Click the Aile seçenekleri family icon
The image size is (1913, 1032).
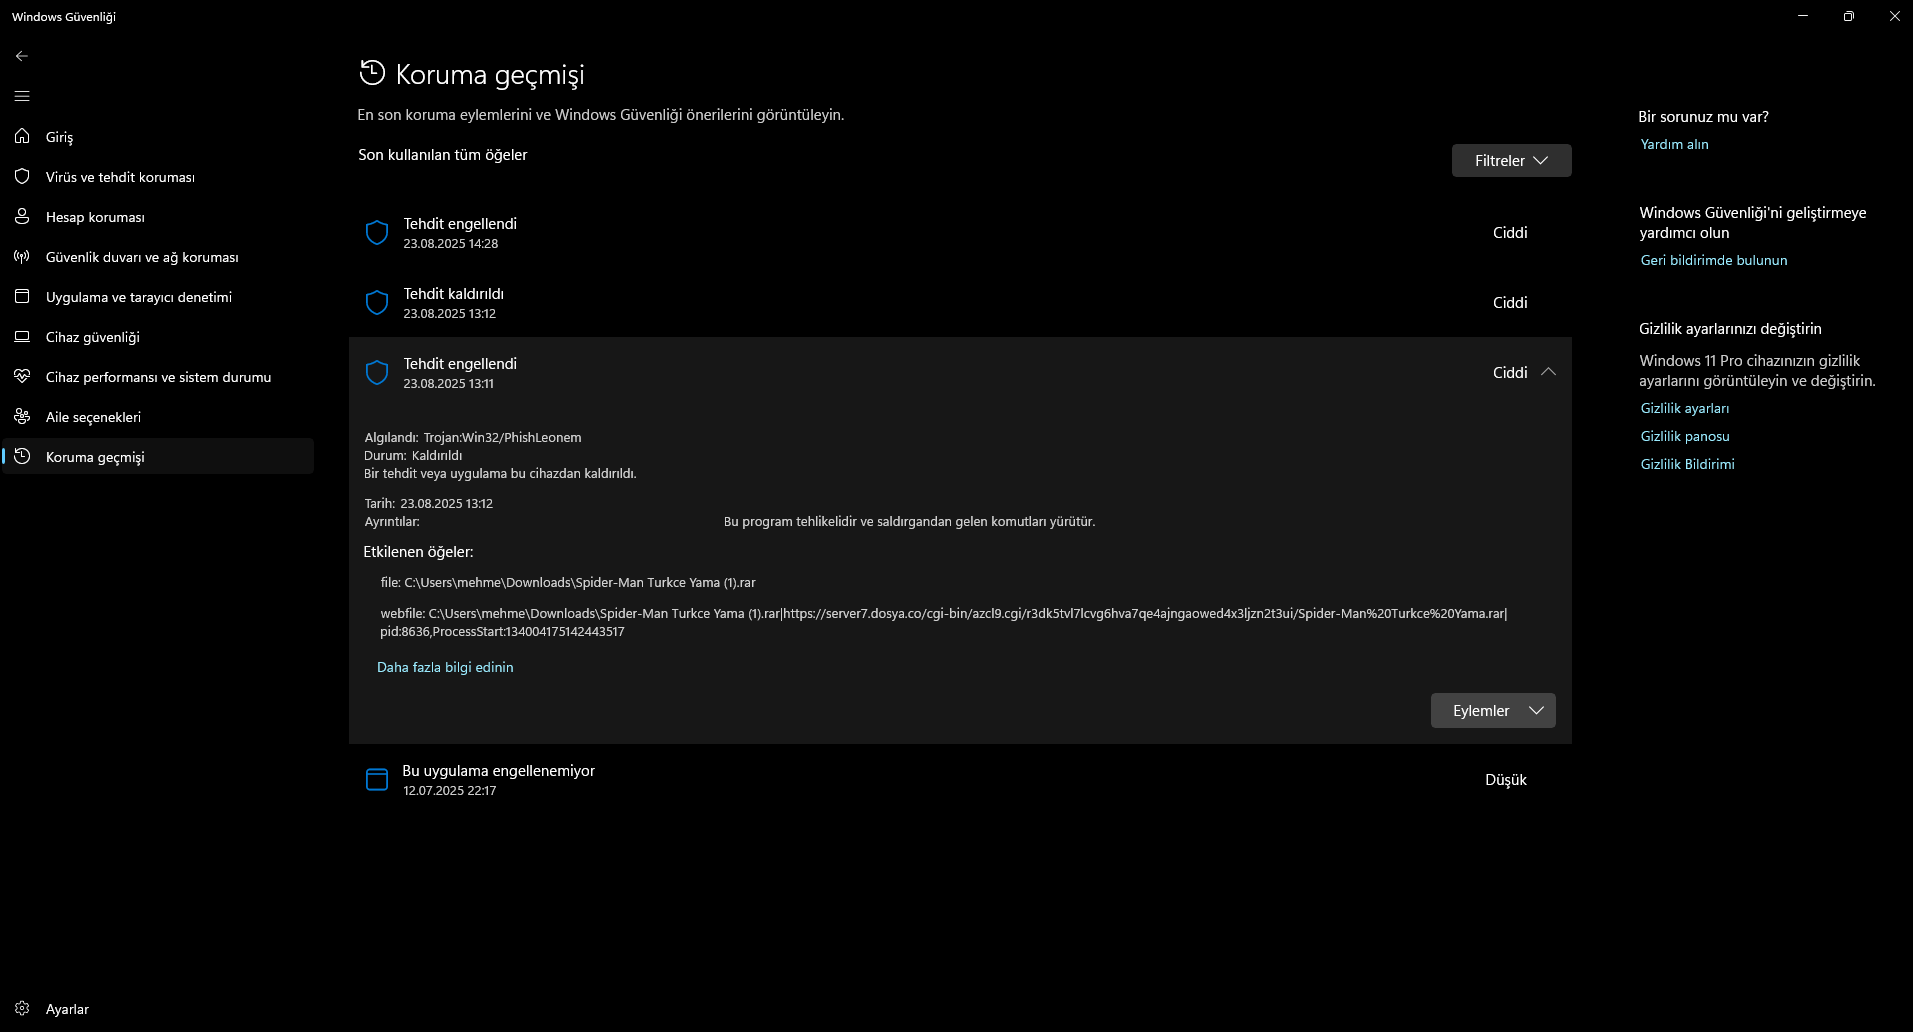(22, 416)
